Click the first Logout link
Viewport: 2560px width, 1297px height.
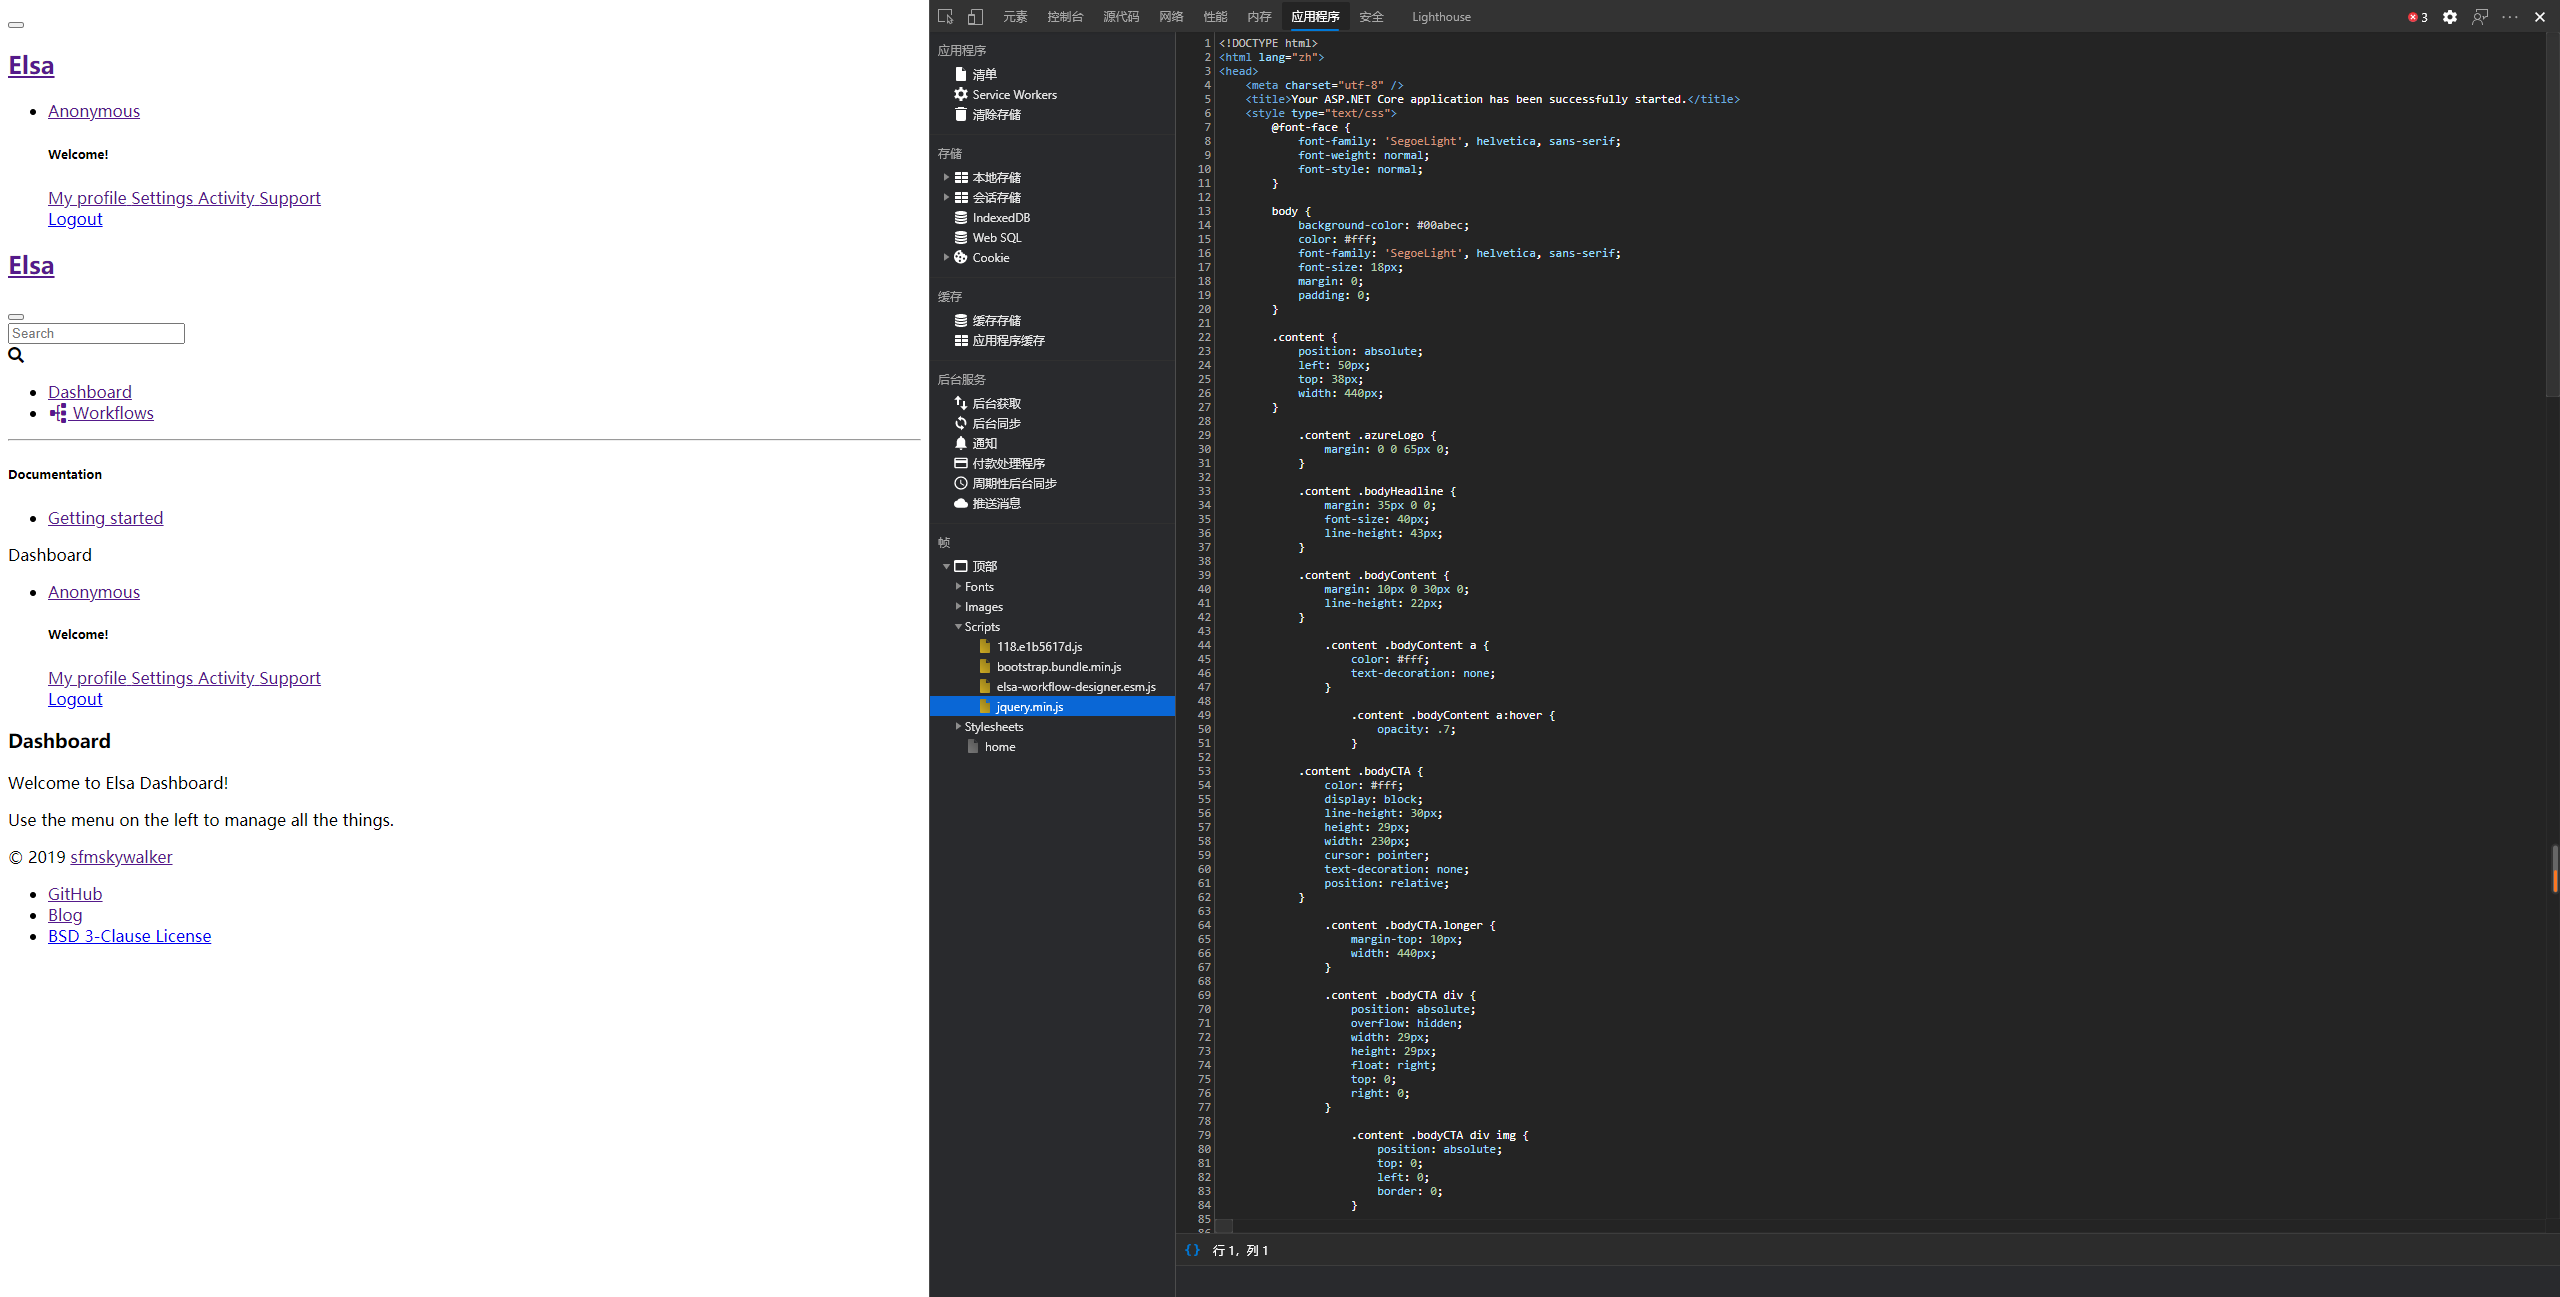point(75,219)
